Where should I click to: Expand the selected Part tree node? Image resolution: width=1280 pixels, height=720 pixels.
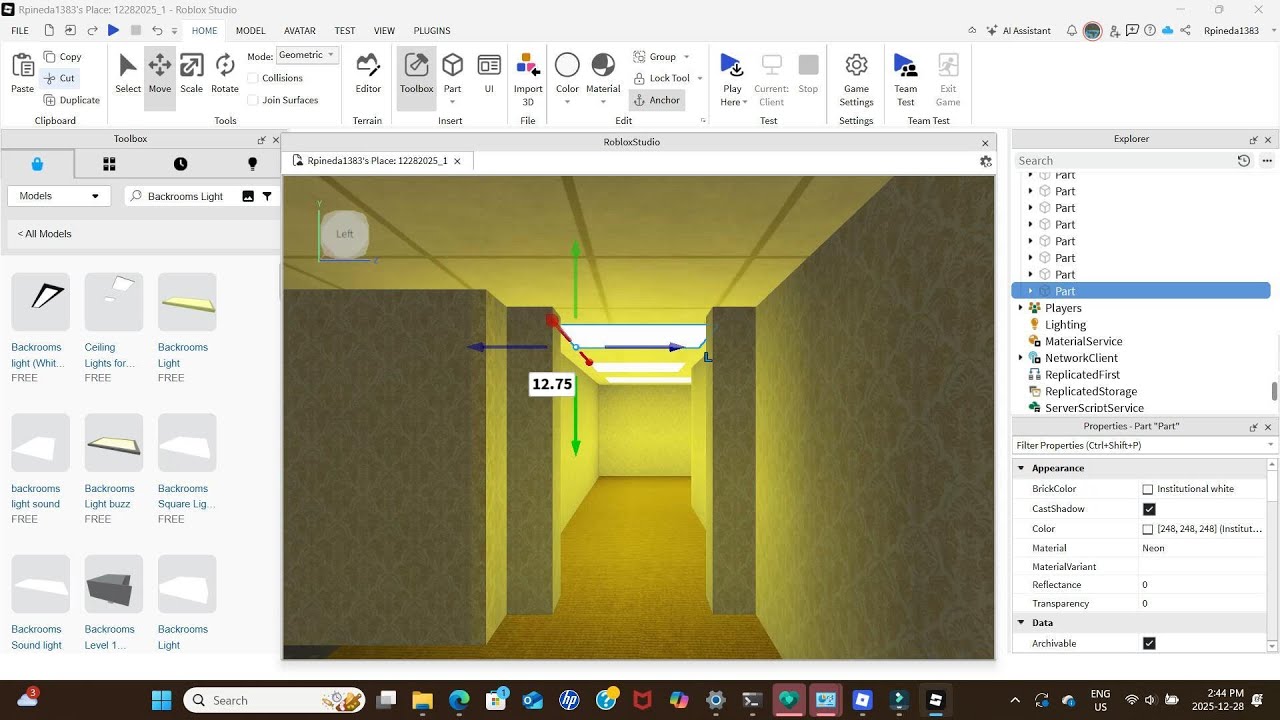(1031, 291)
